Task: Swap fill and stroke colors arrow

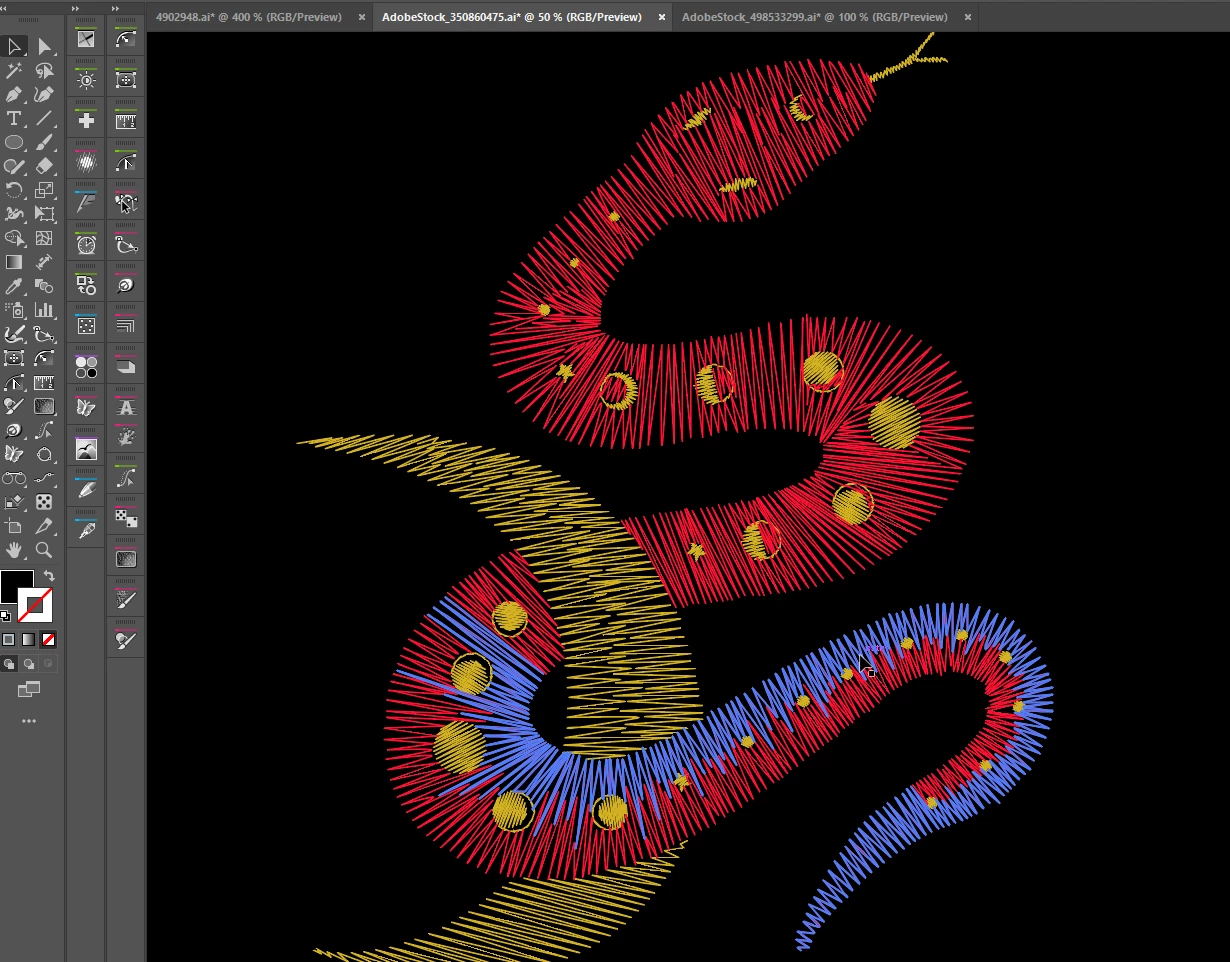Action: (50, 577)
